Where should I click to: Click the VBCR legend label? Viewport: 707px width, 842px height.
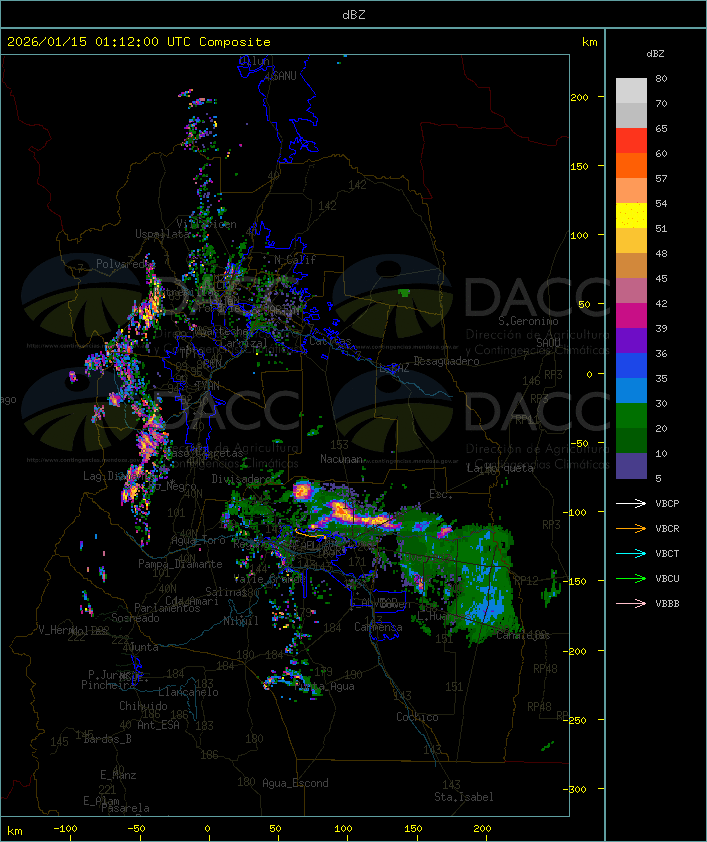(667, 529)
